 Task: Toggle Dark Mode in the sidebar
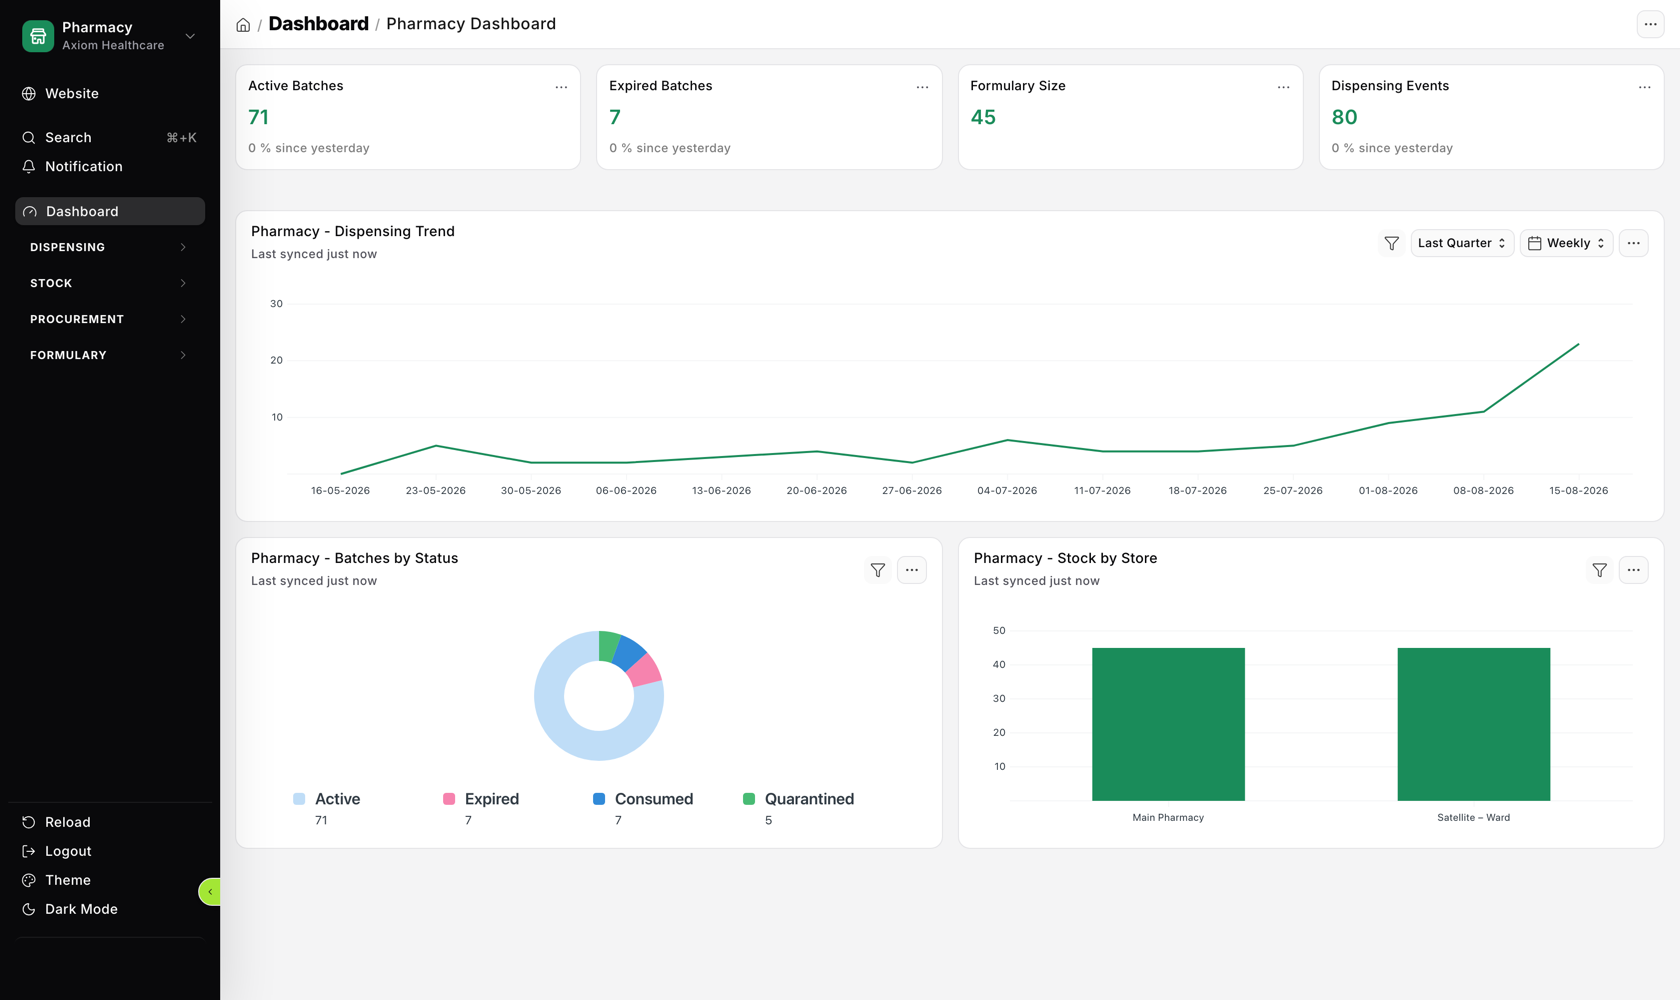tap(110, 909)
